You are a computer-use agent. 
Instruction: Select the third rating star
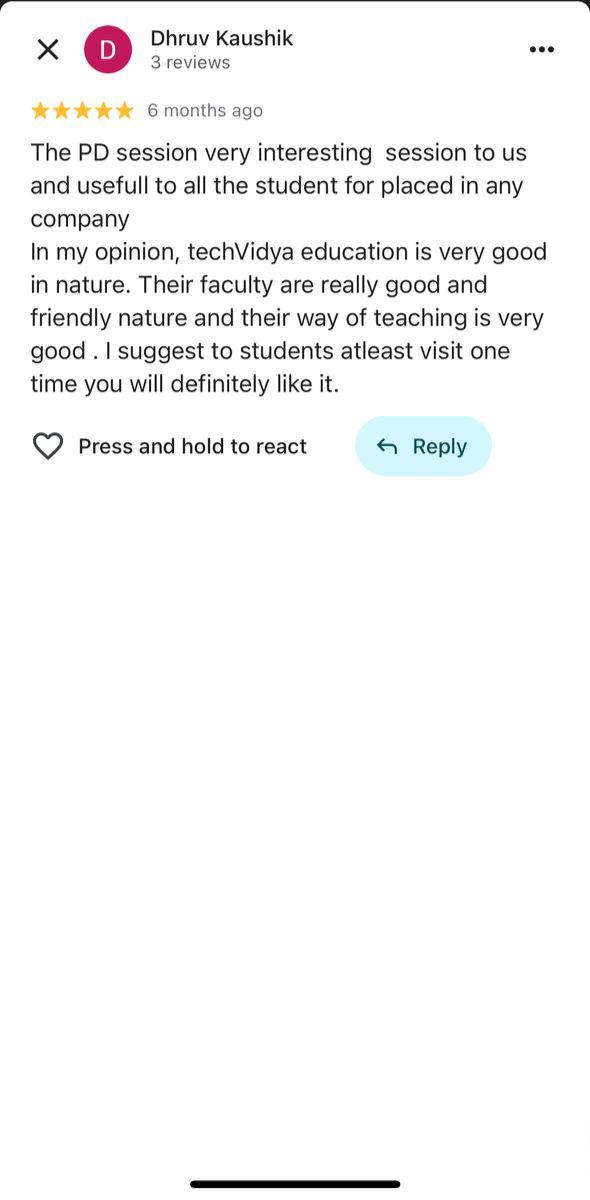(x=82, y=110)
